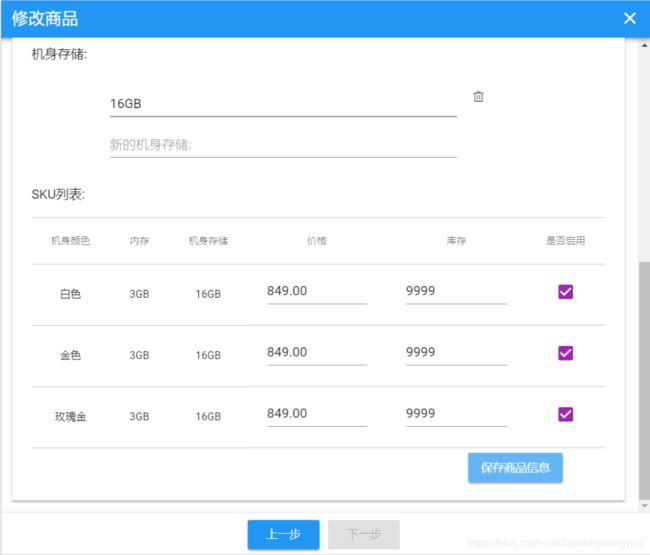Screen dimensions: 650x555
Task: Select the 机身颜色 column header
Action: (70, 241)
